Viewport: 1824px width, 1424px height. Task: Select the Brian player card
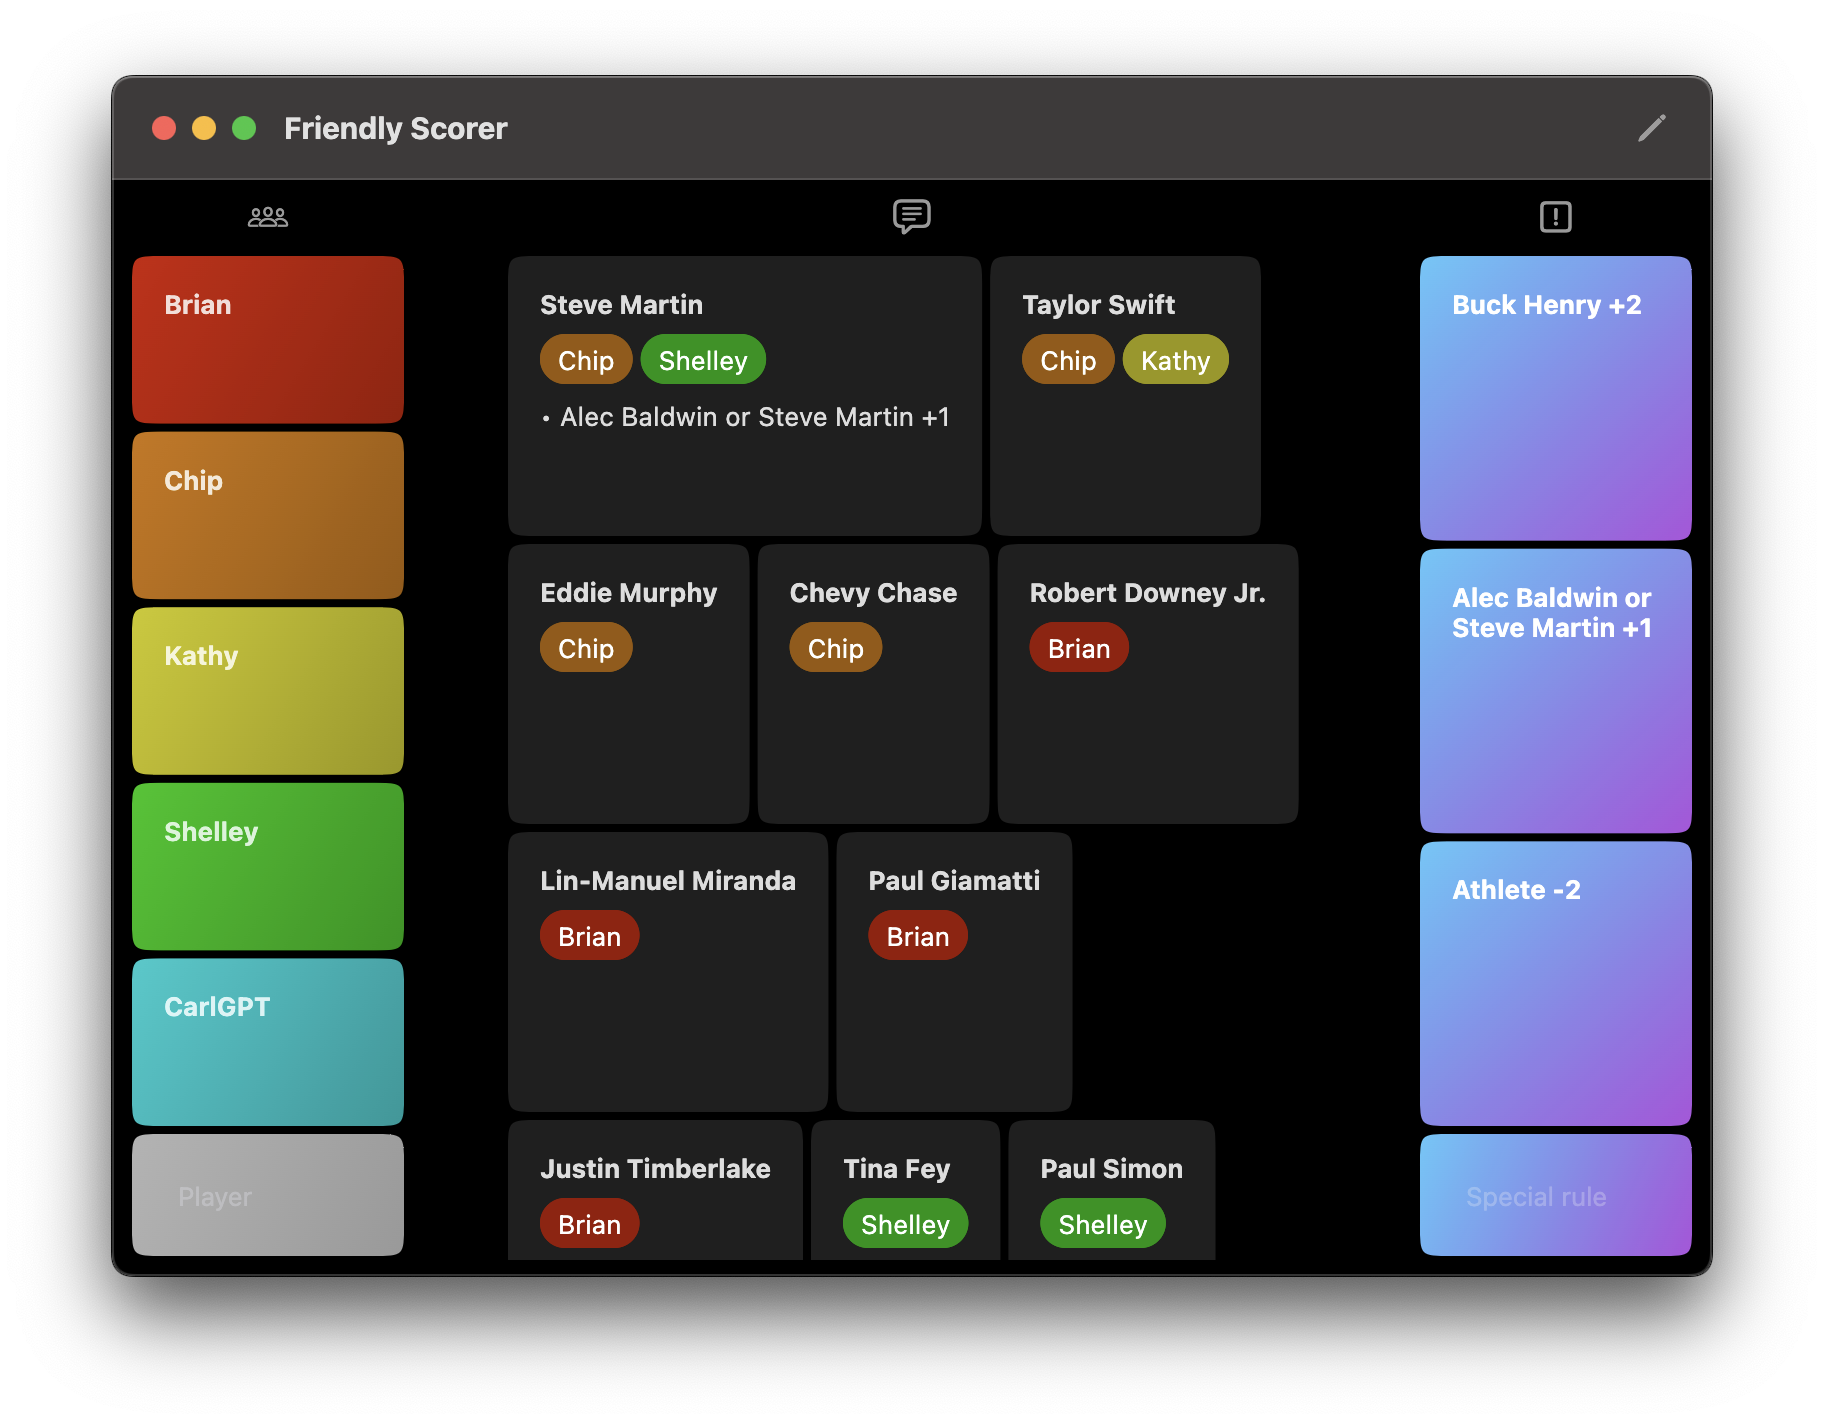pos(268,339)
